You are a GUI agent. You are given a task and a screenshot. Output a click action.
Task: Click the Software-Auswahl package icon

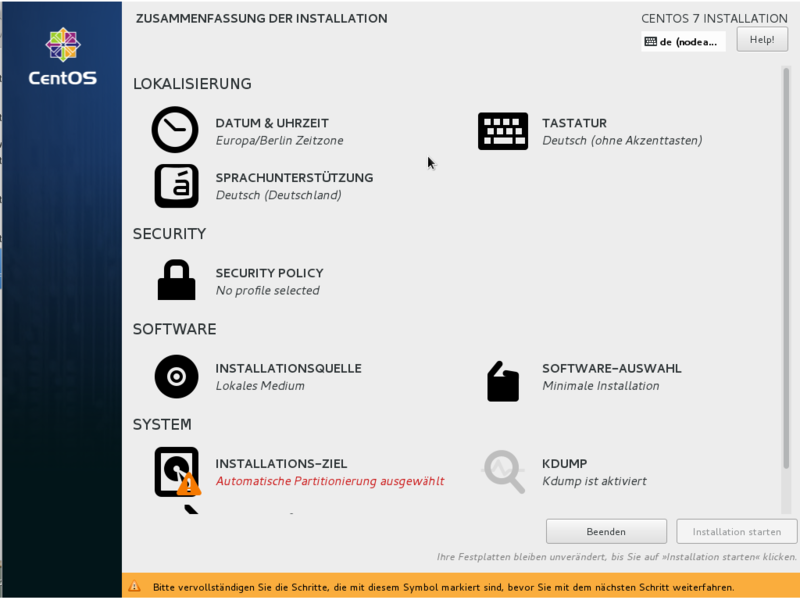click(503, 381)
